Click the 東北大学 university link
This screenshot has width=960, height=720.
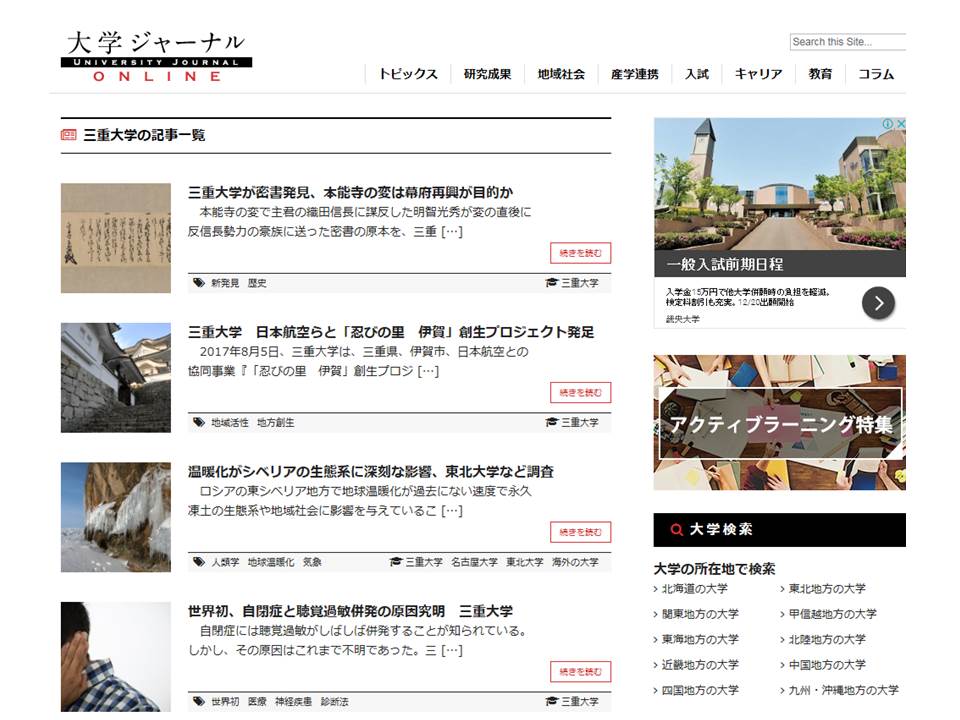[524, 562]
